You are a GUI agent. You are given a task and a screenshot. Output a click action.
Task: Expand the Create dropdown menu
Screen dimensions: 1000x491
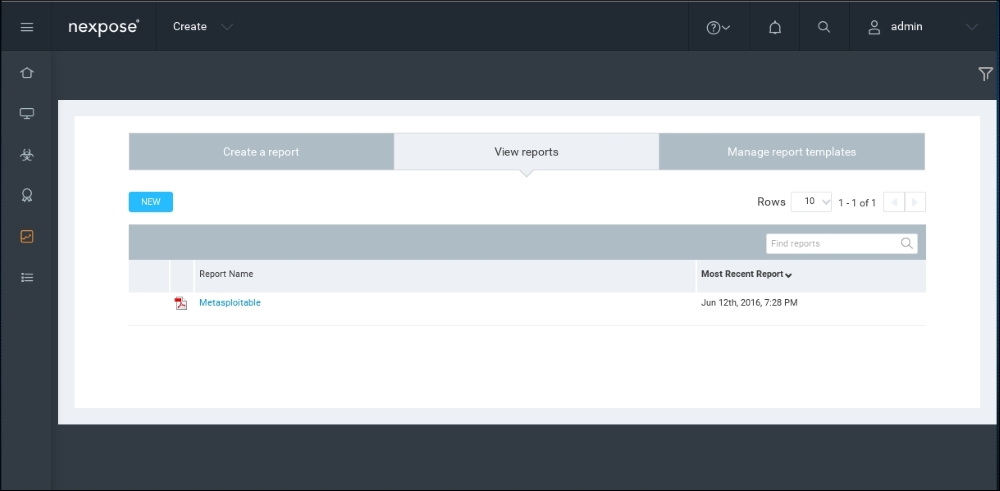click(203, 27)
